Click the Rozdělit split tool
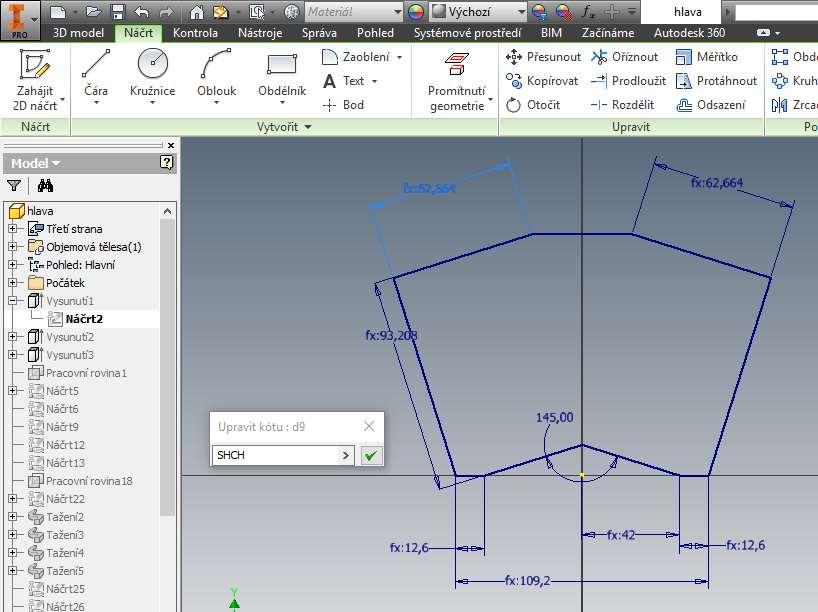Screen dimensions: 818x612 point(622,105)
